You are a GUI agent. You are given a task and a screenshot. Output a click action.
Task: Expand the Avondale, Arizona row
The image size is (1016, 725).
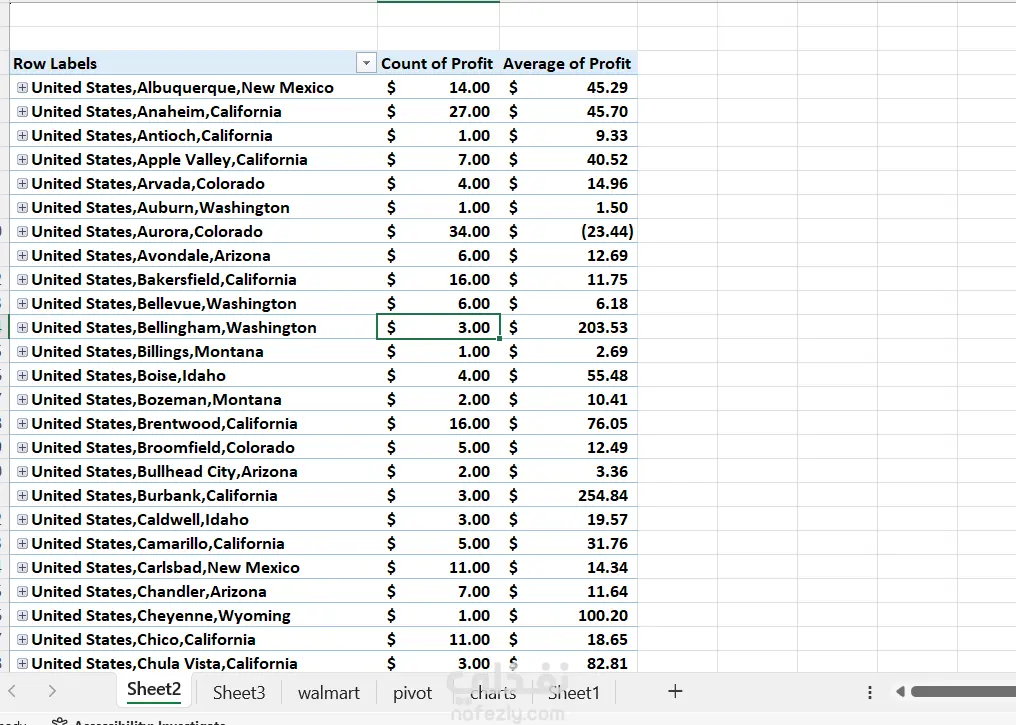tap(22, 255)
